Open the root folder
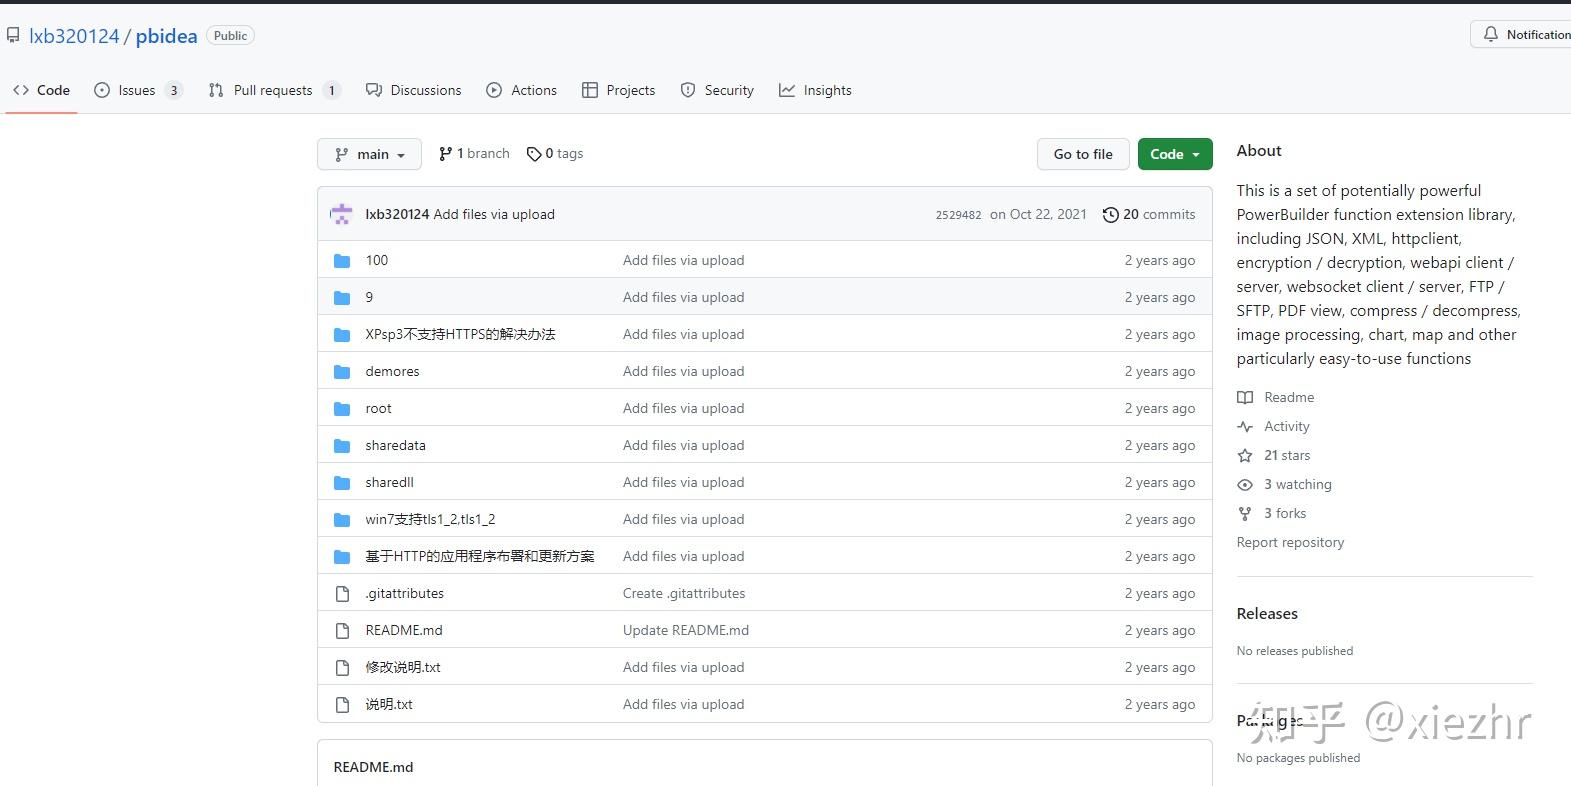The image size is (1571, 786). point(378,408)
